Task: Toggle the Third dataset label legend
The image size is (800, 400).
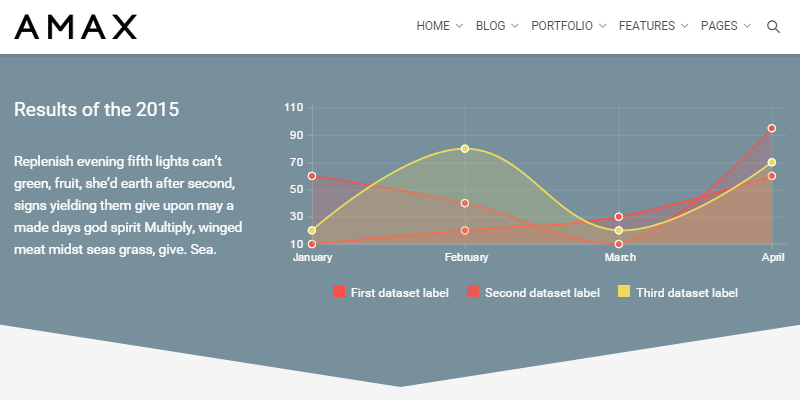Action: pos(686,292)
